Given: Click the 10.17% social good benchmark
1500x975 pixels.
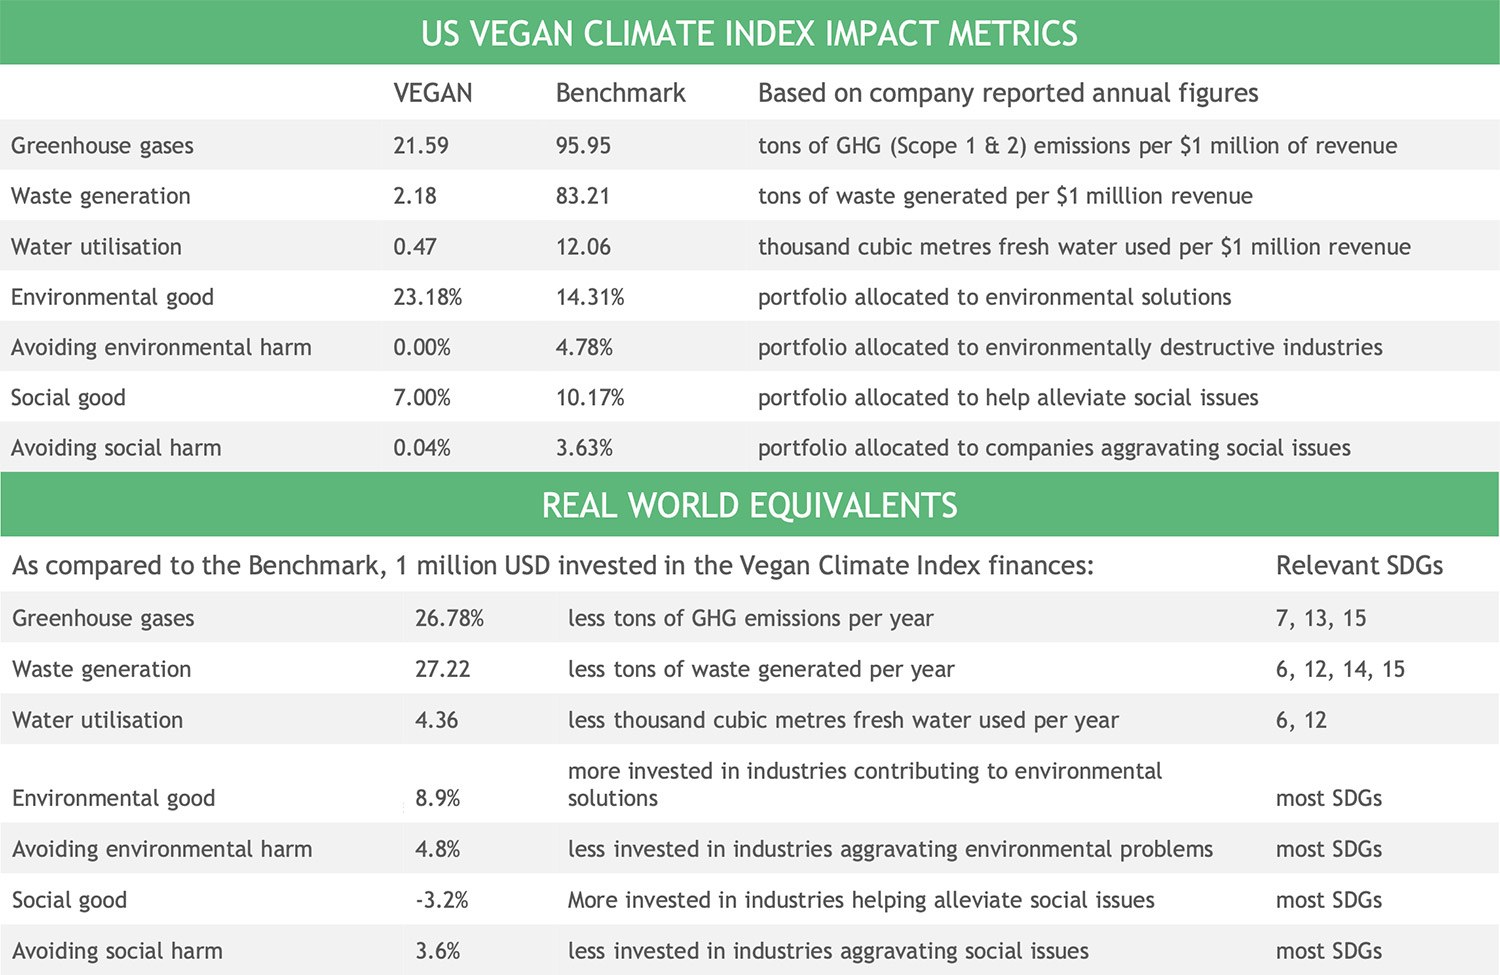Looking at the screenshot, I should (x=589, y=398).
